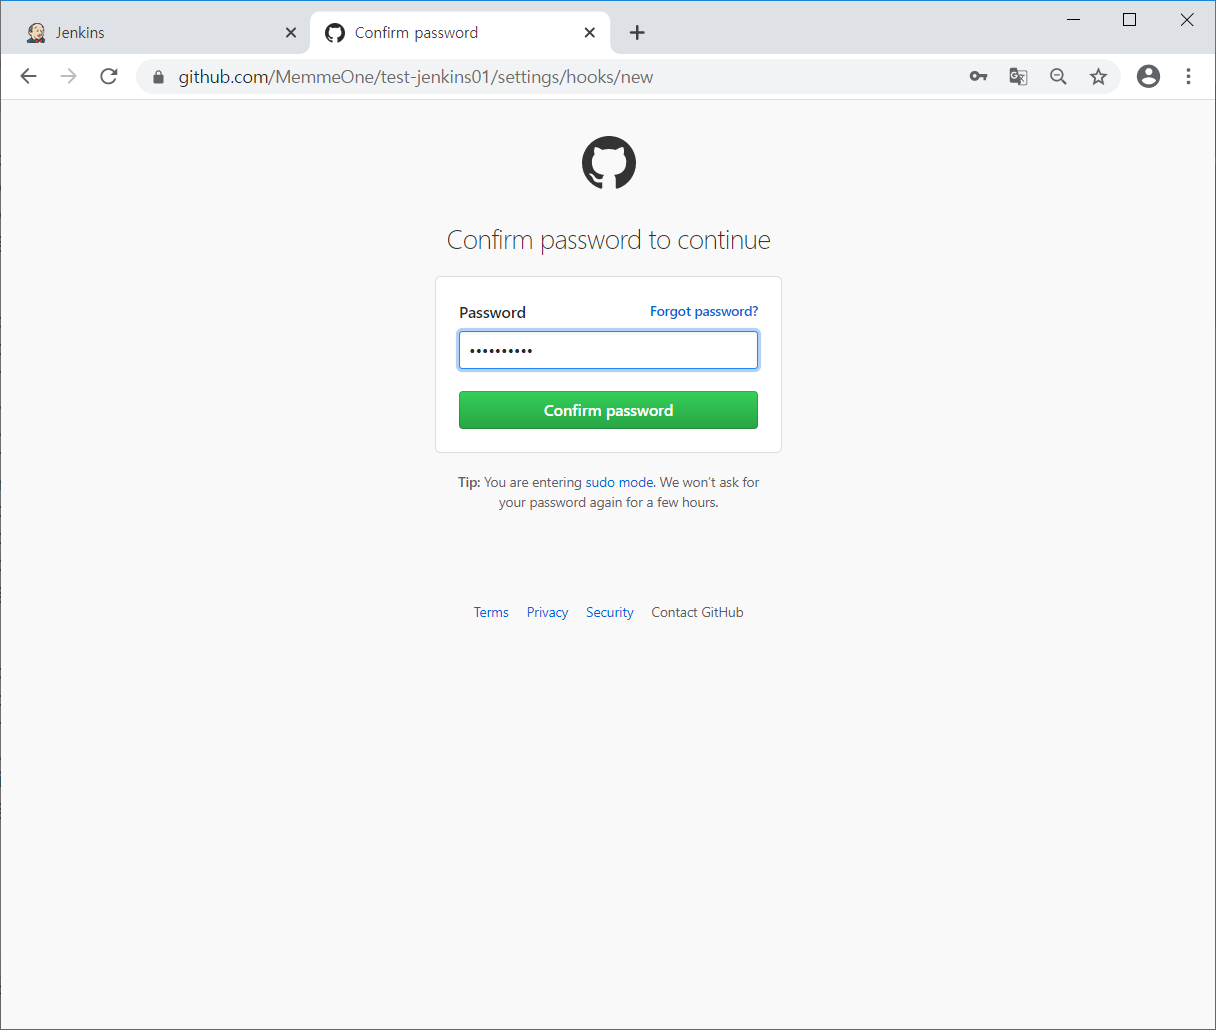Open the Privacy footer link
The image size is (1216, 1030).
coord(547,613)
